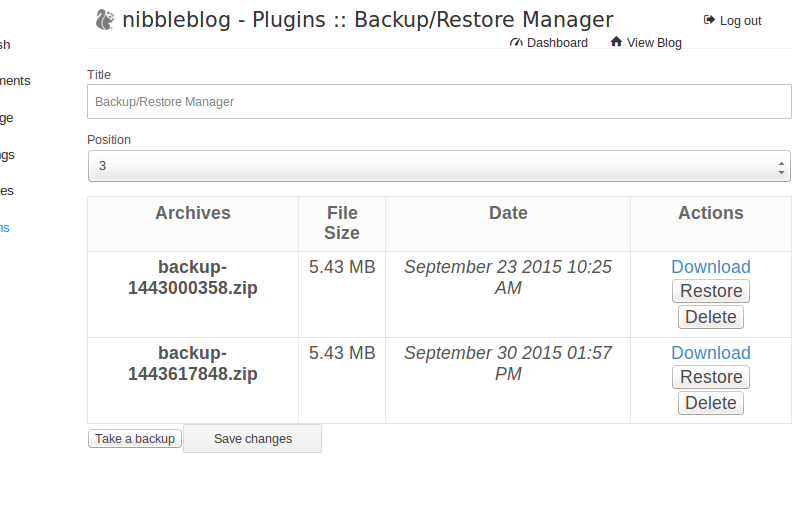Click the Log out link text
Viewport: 800px width, 516px height.
[x=740, y=21]
